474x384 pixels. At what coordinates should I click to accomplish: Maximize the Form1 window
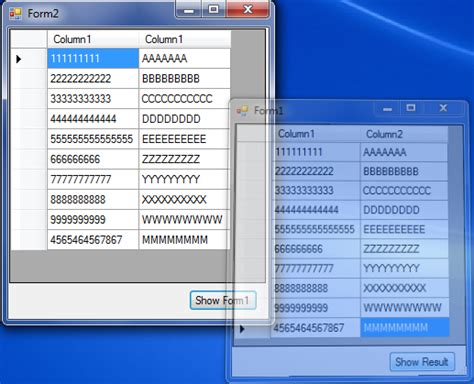point(411,108)
